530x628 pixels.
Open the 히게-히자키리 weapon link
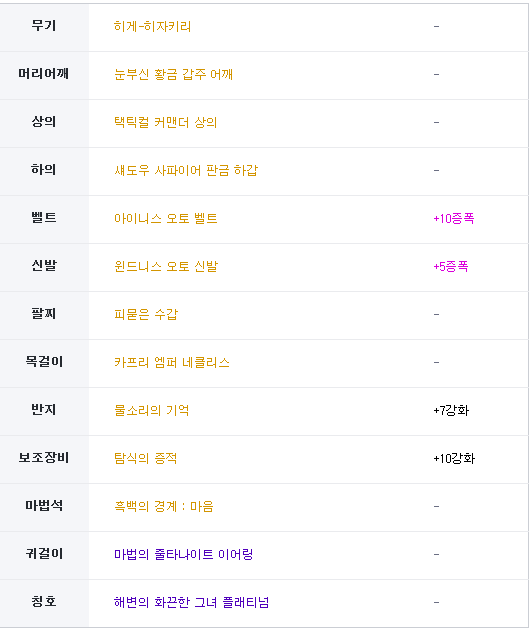(x=152, y=26)
